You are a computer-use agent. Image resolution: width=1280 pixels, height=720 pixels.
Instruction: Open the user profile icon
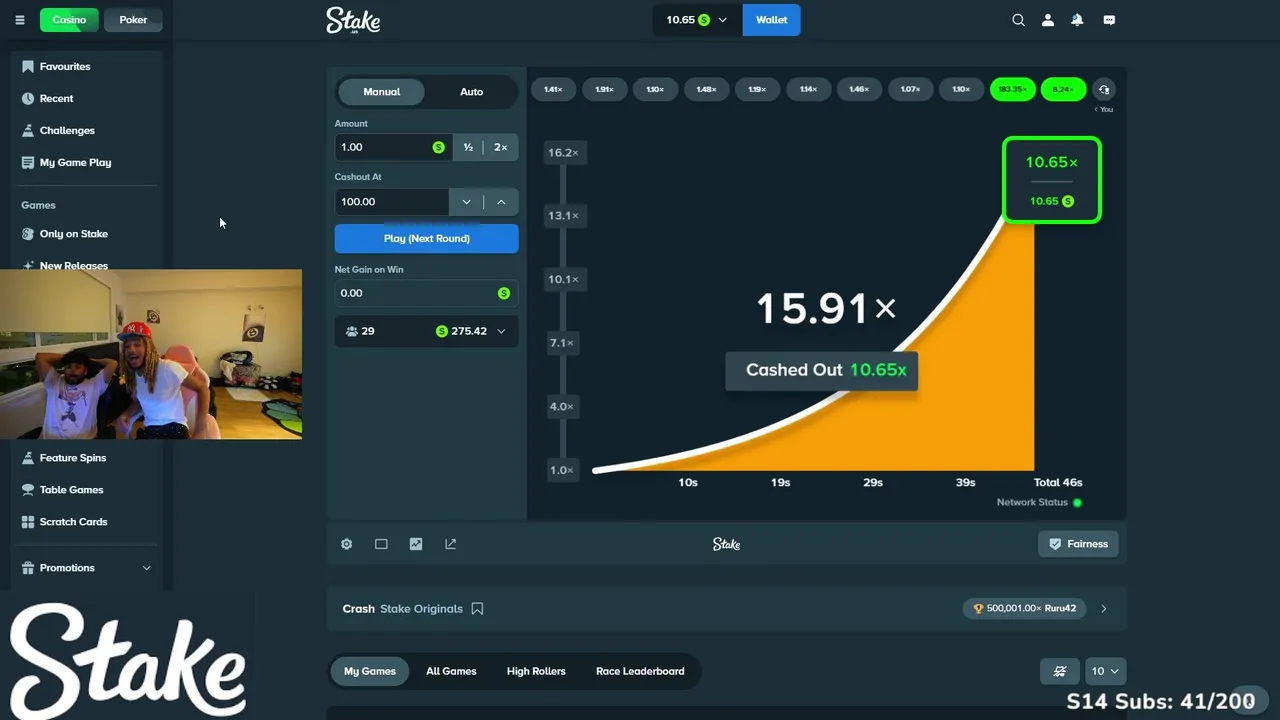click(x=1048, y=20)
